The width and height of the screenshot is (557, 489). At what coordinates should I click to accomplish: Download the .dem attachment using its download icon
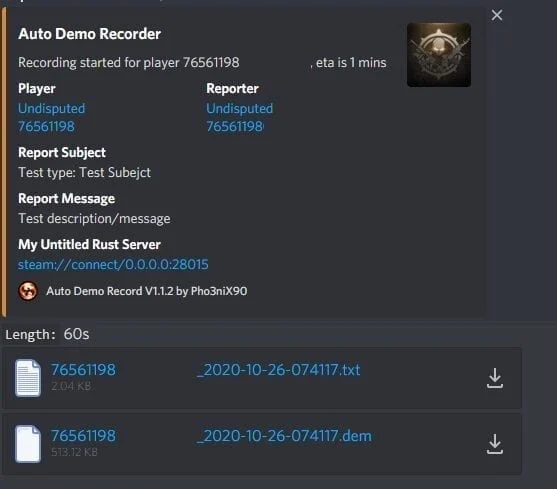coord(494,444)
